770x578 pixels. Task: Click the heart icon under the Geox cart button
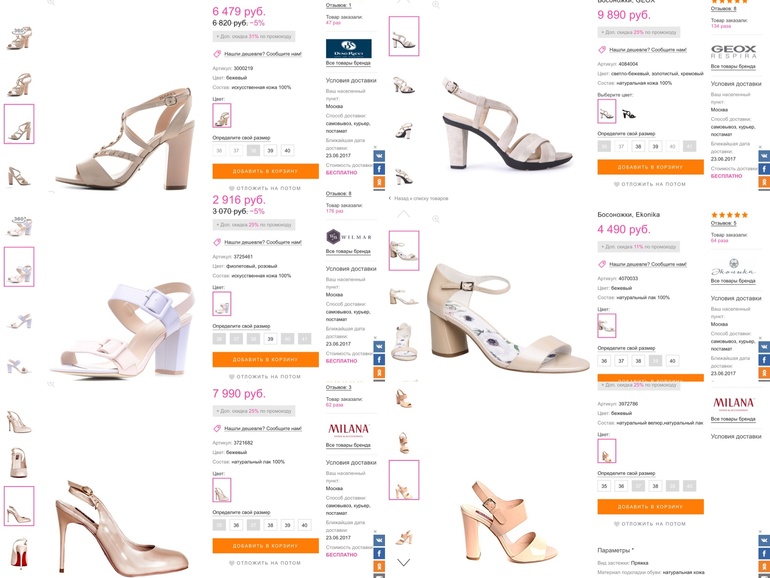click(x=617, y=184)
